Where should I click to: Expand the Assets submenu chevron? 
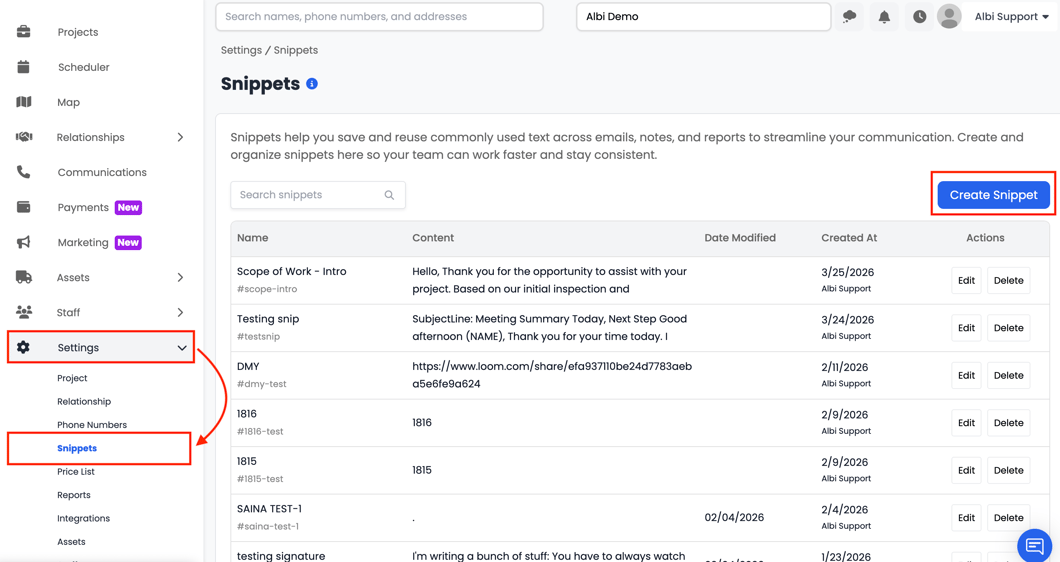(180, 277)
